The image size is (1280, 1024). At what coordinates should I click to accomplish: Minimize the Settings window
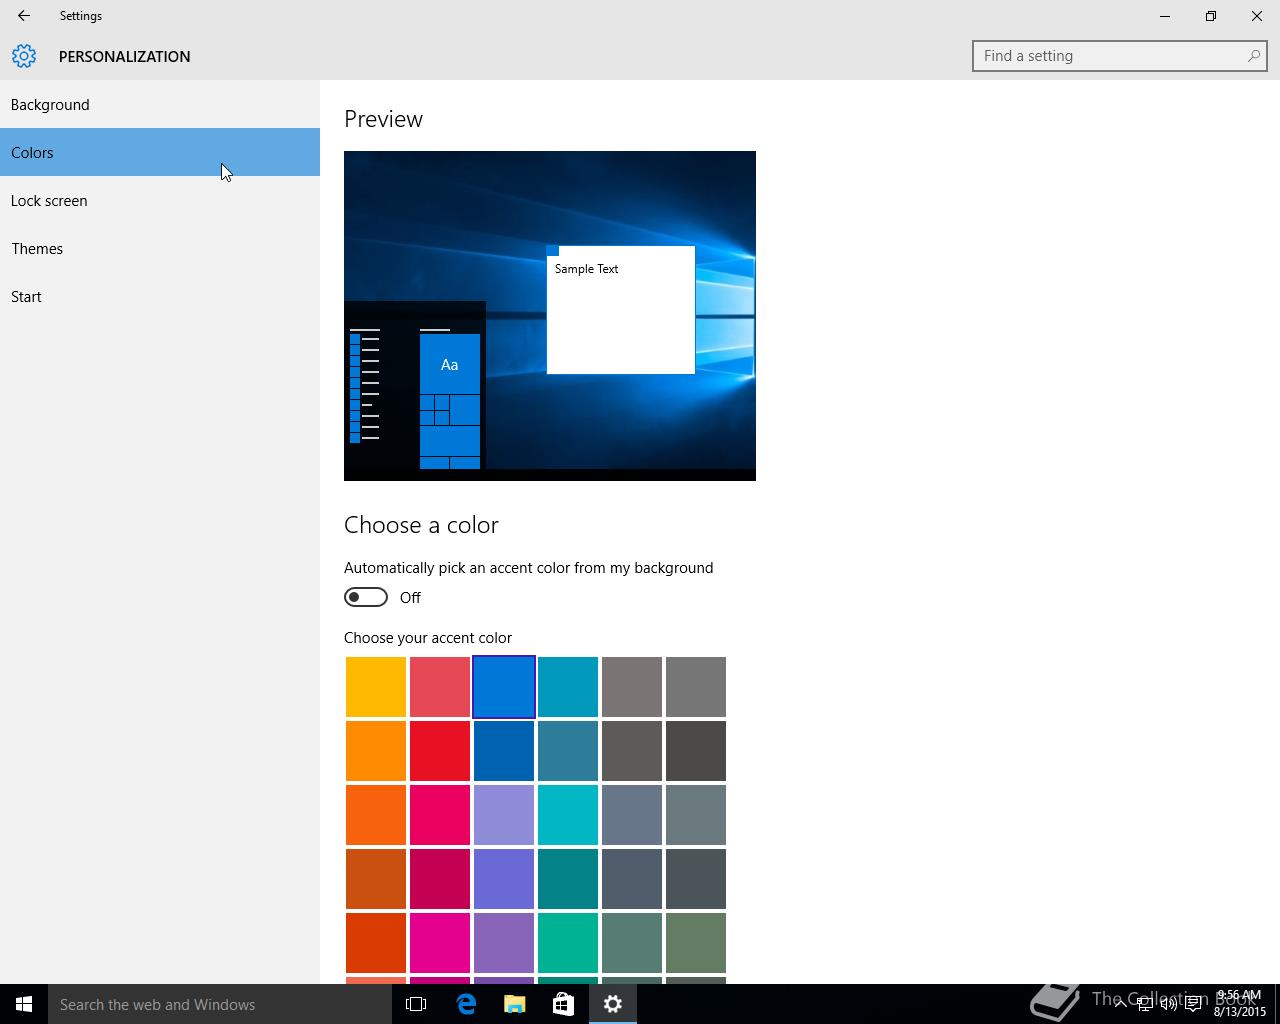coord(1165,16)
